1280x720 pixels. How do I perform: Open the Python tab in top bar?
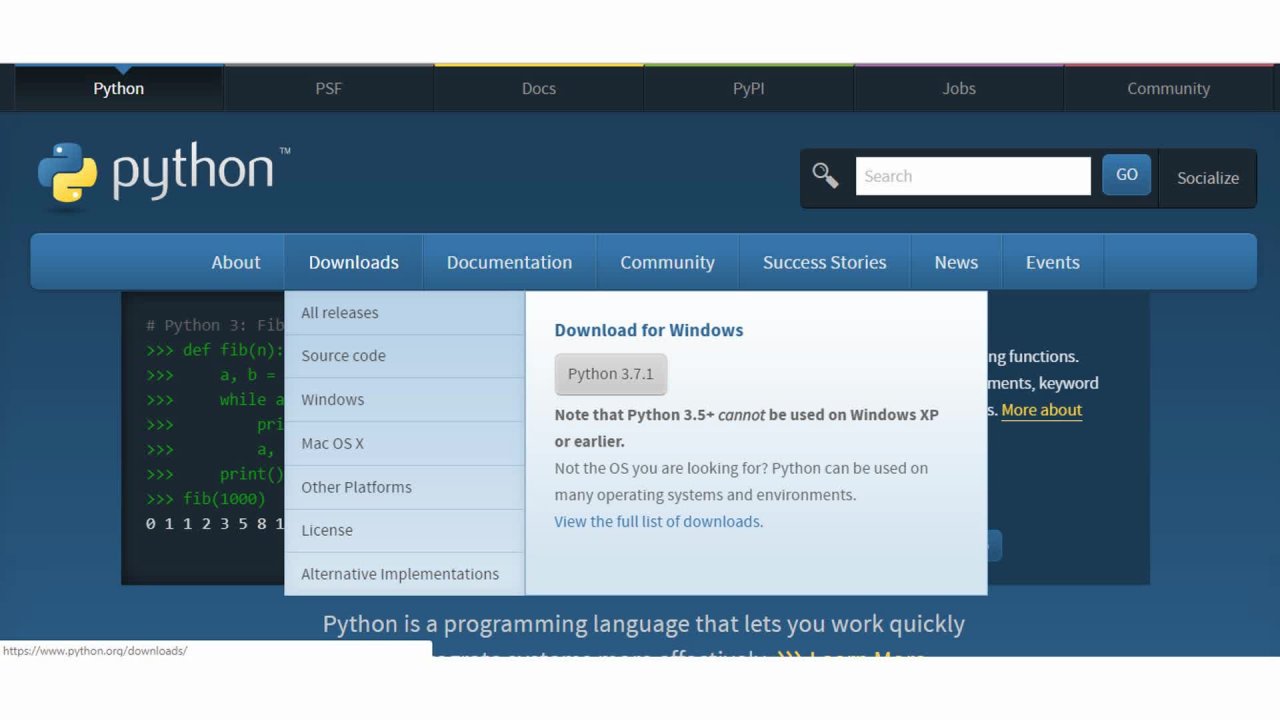pyautogui.click(x=119, y=88)
